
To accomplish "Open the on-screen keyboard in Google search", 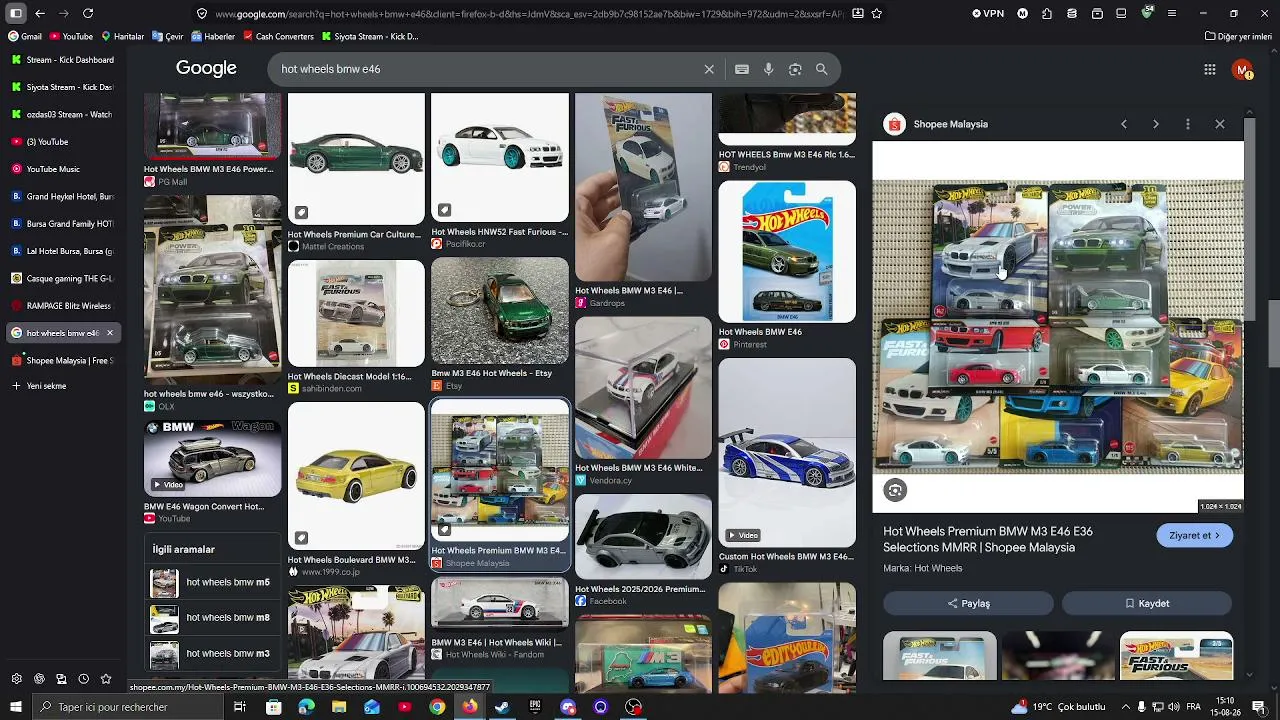I will click(x=742, y=69).
